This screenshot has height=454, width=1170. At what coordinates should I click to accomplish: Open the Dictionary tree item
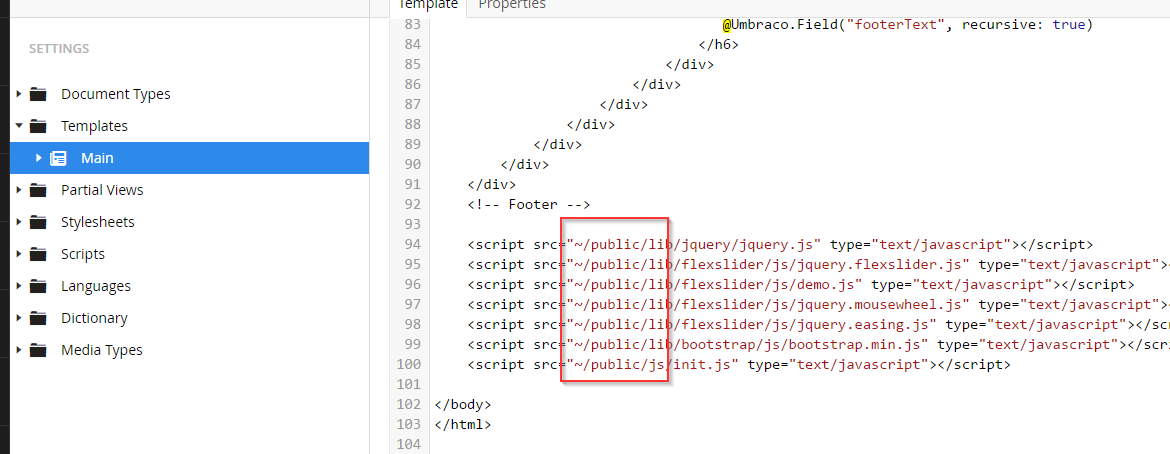(94, 319)
